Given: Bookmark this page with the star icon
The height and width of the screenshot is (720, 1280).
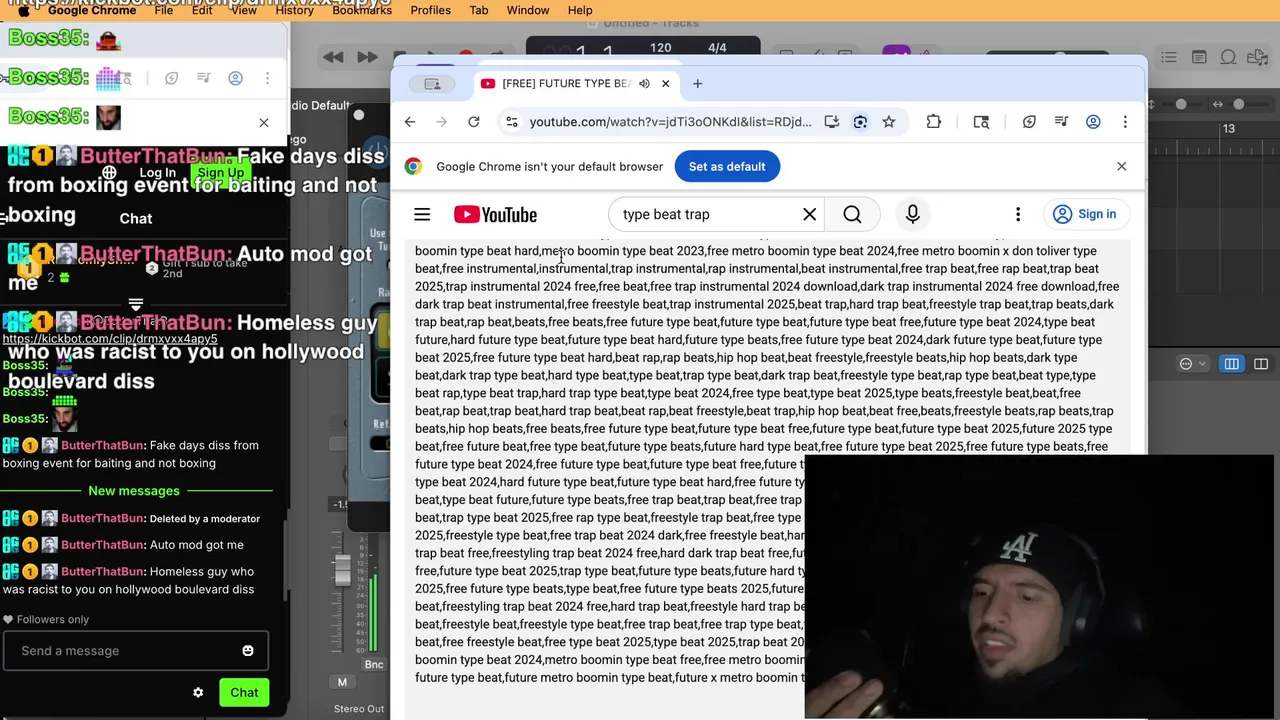Looking at the screenshot, I should (x=888, y=122).
